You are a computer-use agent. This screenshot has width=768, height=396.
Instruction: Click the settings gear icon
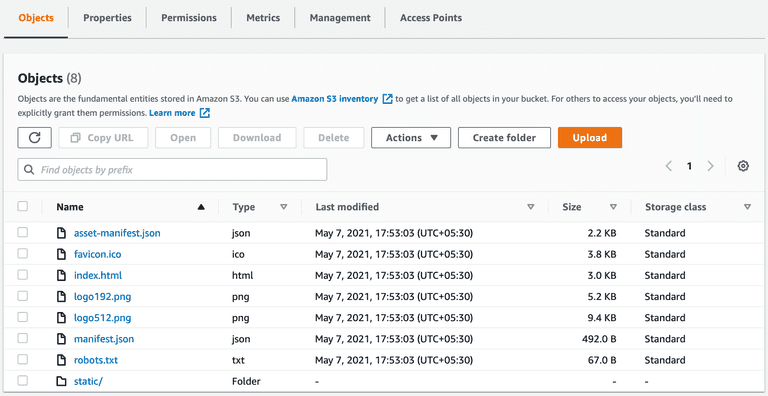click(743, 166)
